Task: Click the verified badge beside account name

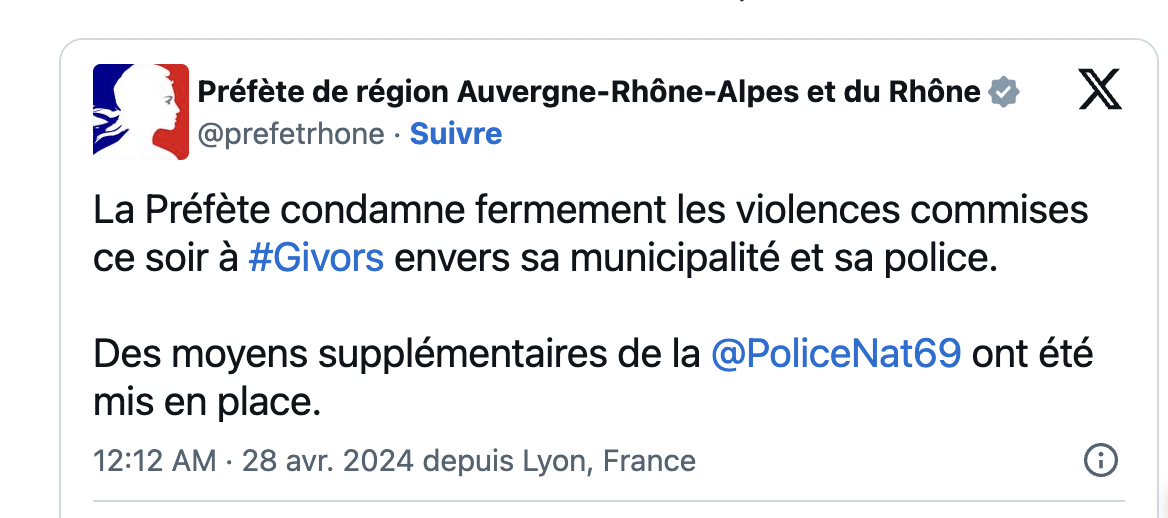Action: (x=1003, y=92)
